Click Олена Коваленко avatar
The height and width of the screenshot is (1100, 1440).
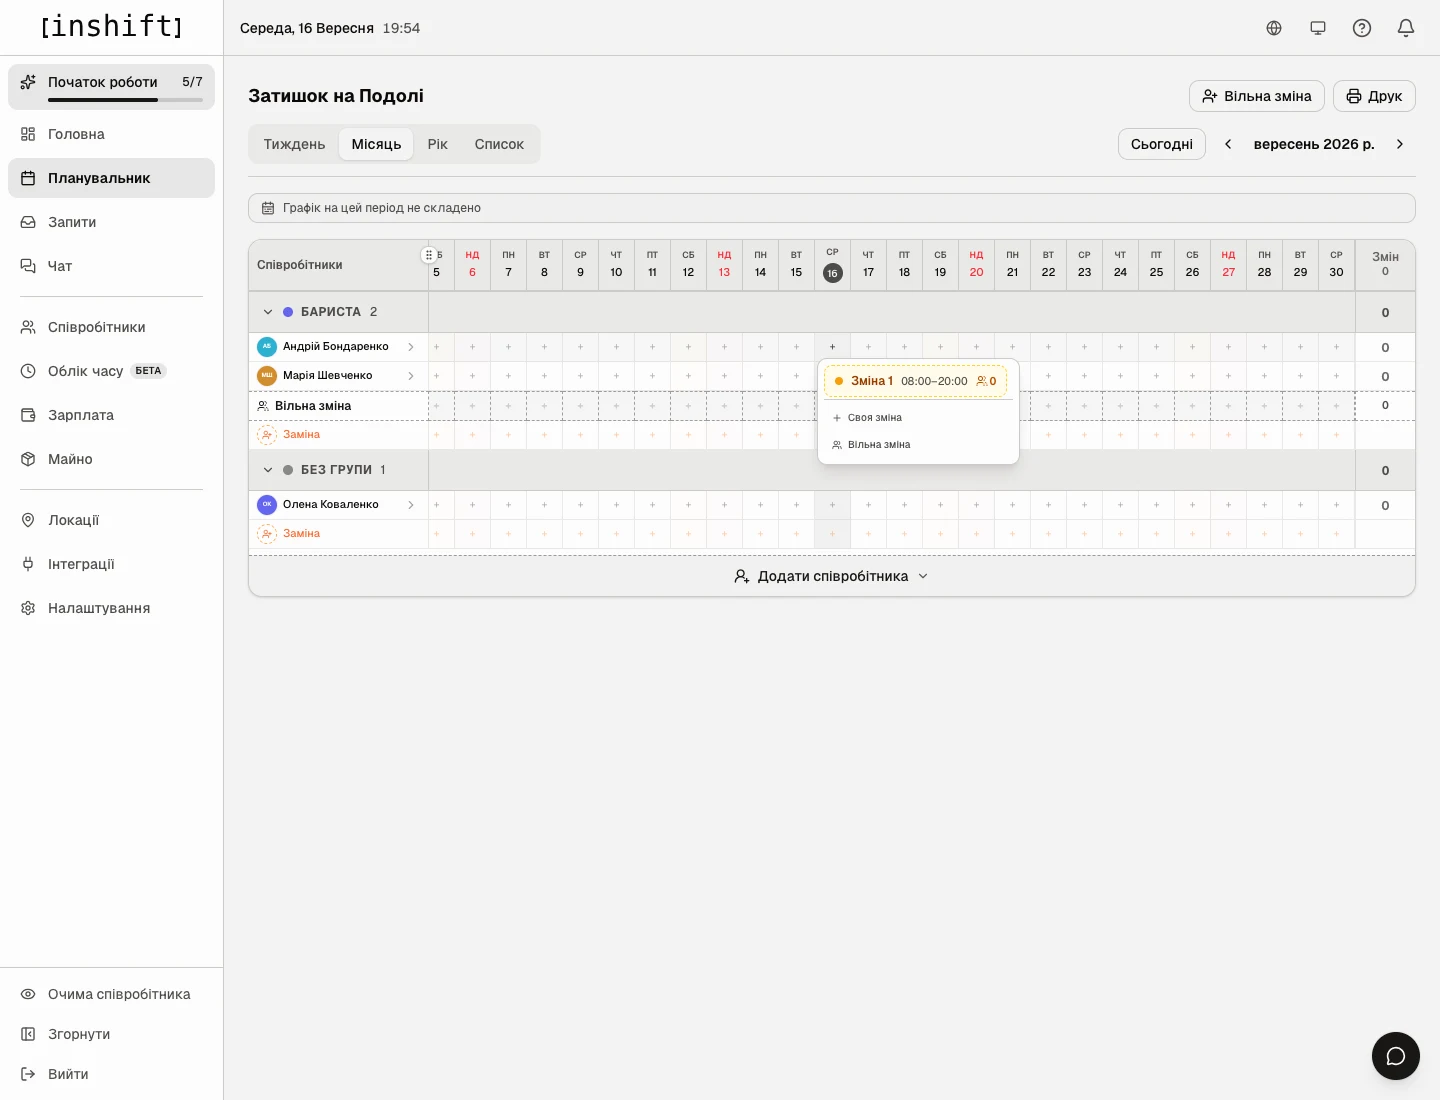click(x=267, y=505)
